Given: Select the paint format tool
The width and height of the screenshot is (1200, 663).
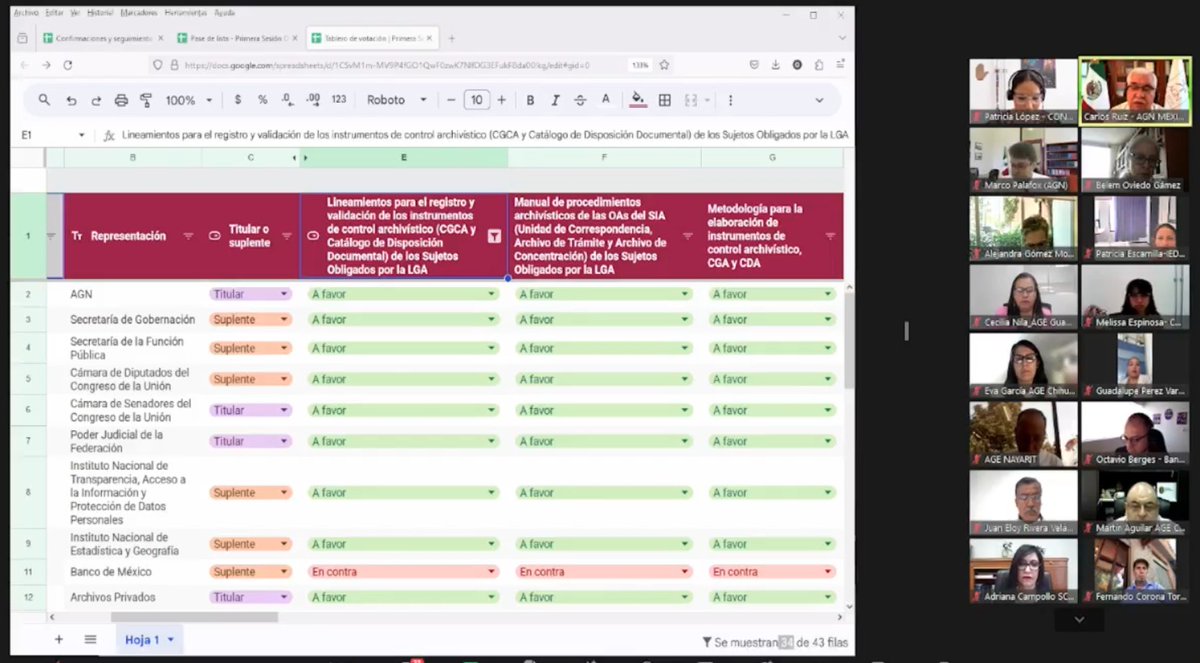Looking at the screenshot, I should tap(146, 100).
